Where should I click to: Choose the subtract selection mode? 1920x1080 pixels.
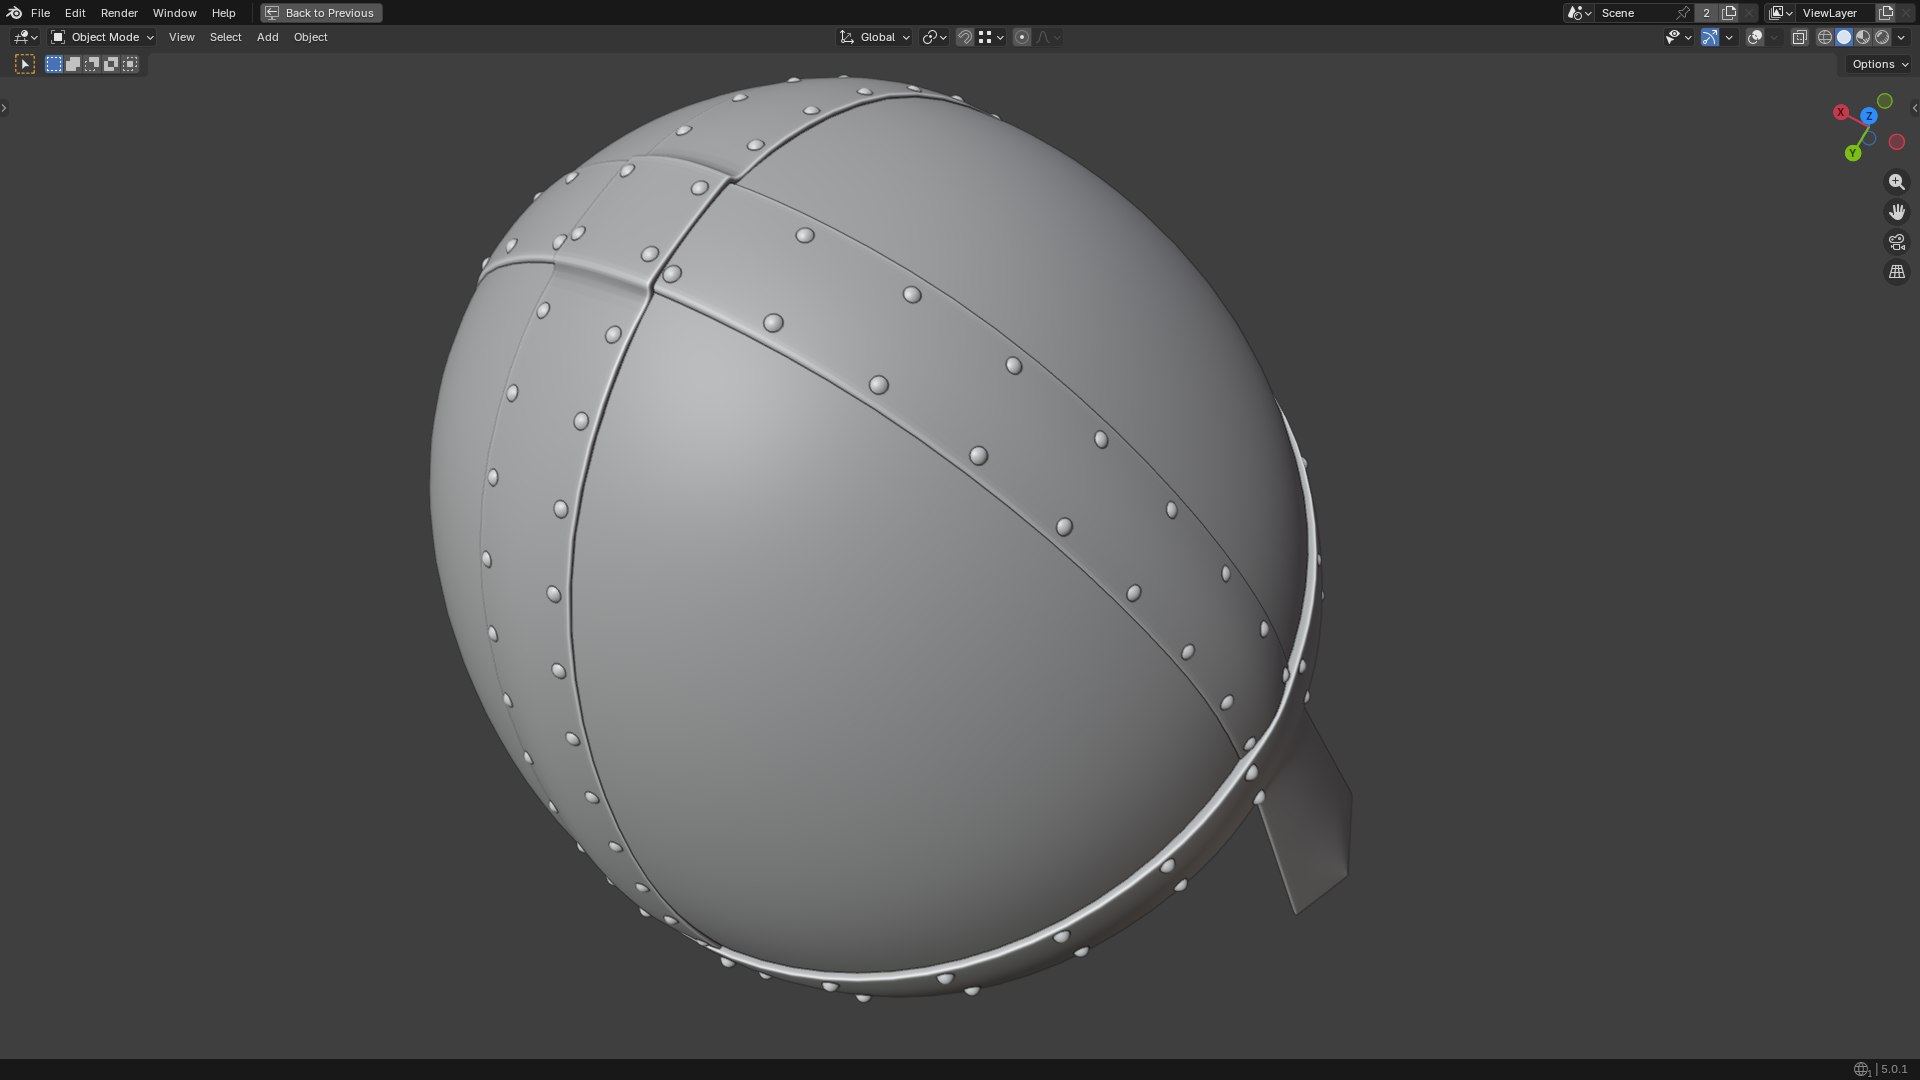click(x=92, y=64)
